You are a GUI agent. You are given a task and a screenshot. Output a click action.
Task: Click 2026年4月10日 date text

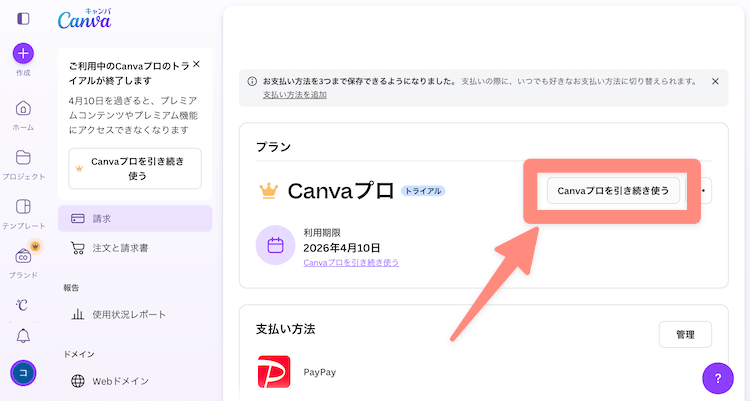[342, 248]
